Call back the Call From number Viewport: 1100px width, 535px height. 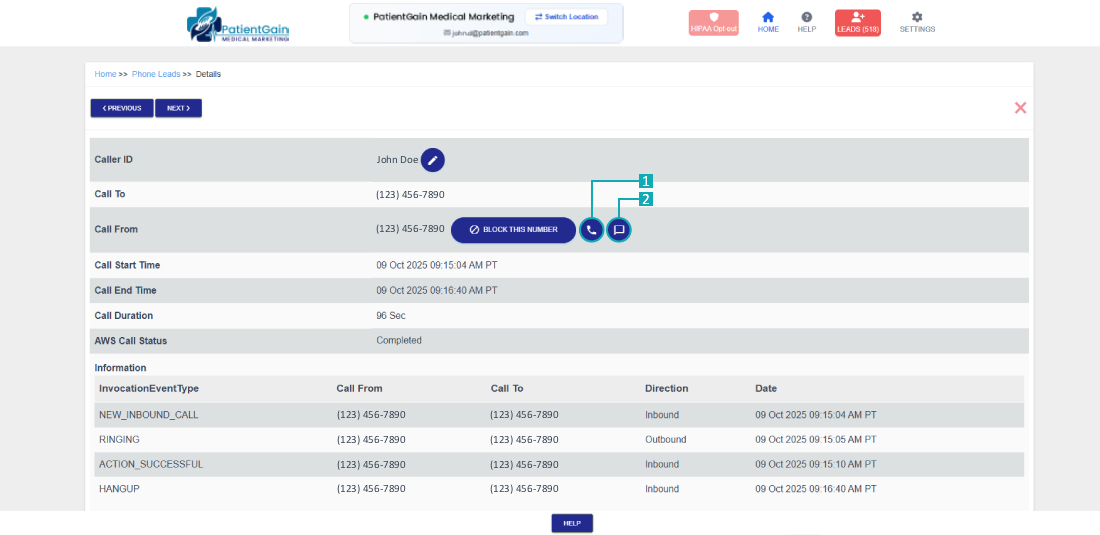592,230
